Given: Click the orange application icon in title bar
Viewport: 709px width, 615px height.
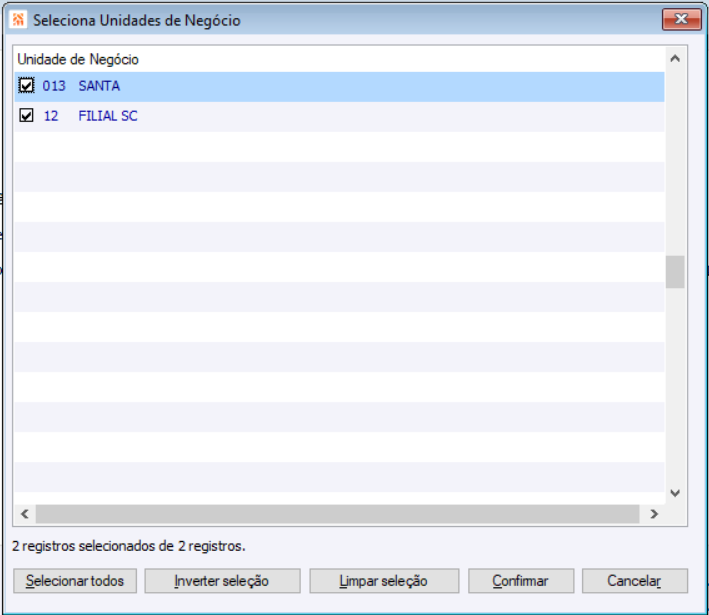Looking at the screenshot, I should (18, 19).
